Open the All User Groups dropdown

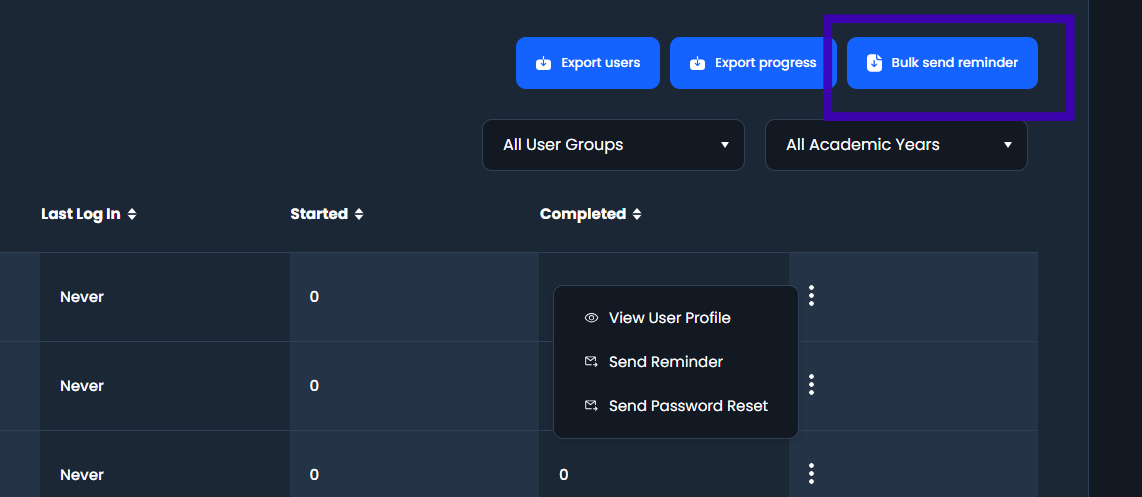click(x=613, y=145)
